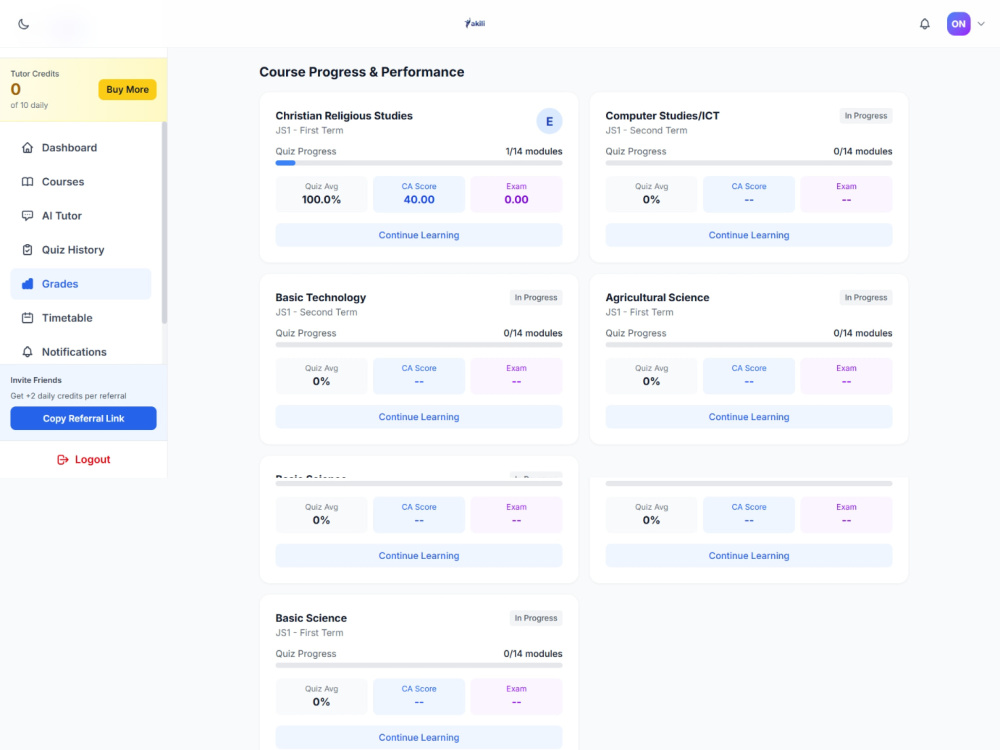Click the Exam 0.00 value

(x=516, y=200)
